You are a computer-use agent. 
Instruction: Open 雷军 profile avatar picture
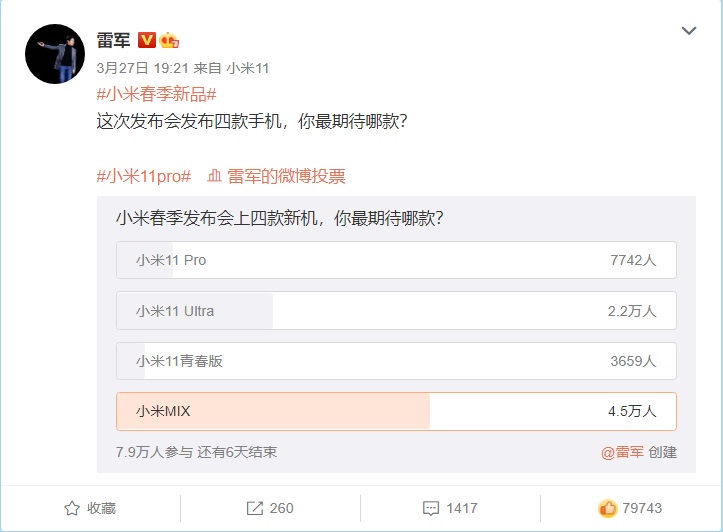54,54
